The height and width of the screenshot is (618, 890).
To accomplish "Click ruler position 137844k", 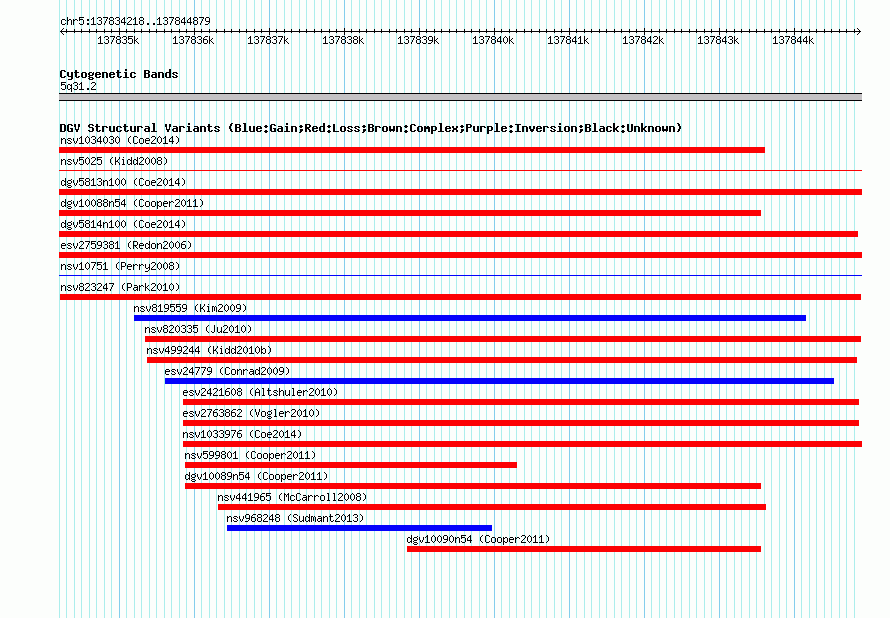I will (793, 40).
